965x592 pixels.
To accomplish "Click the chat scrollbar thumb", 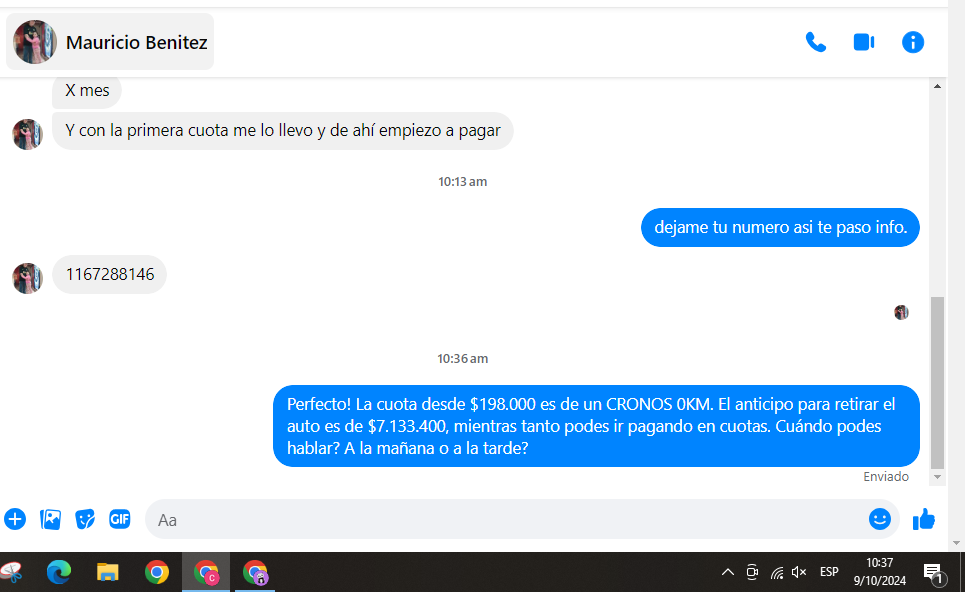I will tap(937, 383).
